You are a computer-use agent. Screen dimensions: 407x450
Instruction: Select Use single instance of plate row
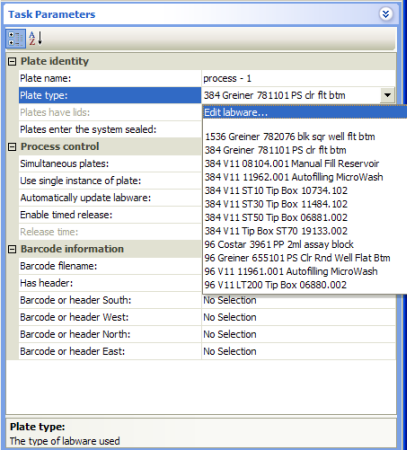pyautogui.click(x=110, y=181)
